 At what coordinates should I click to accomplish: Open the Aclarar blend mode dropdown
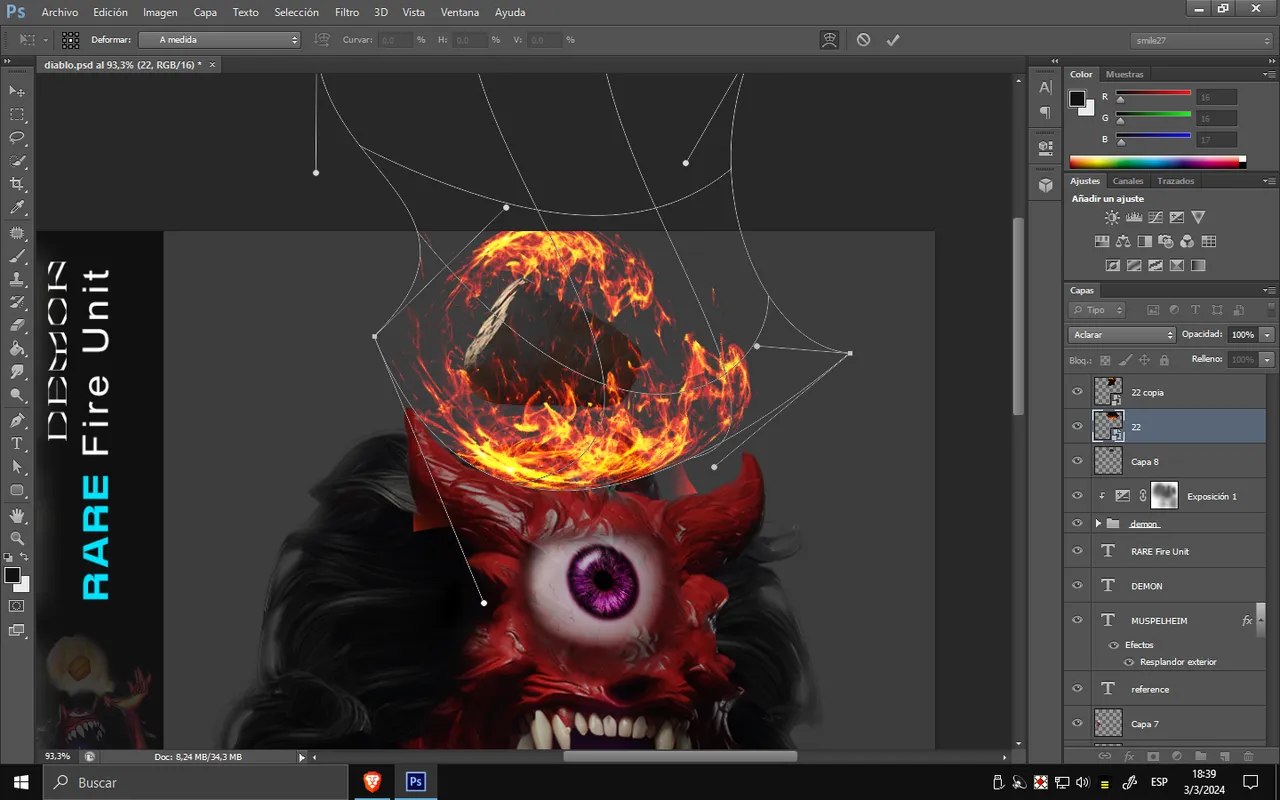click(1122, 335)
